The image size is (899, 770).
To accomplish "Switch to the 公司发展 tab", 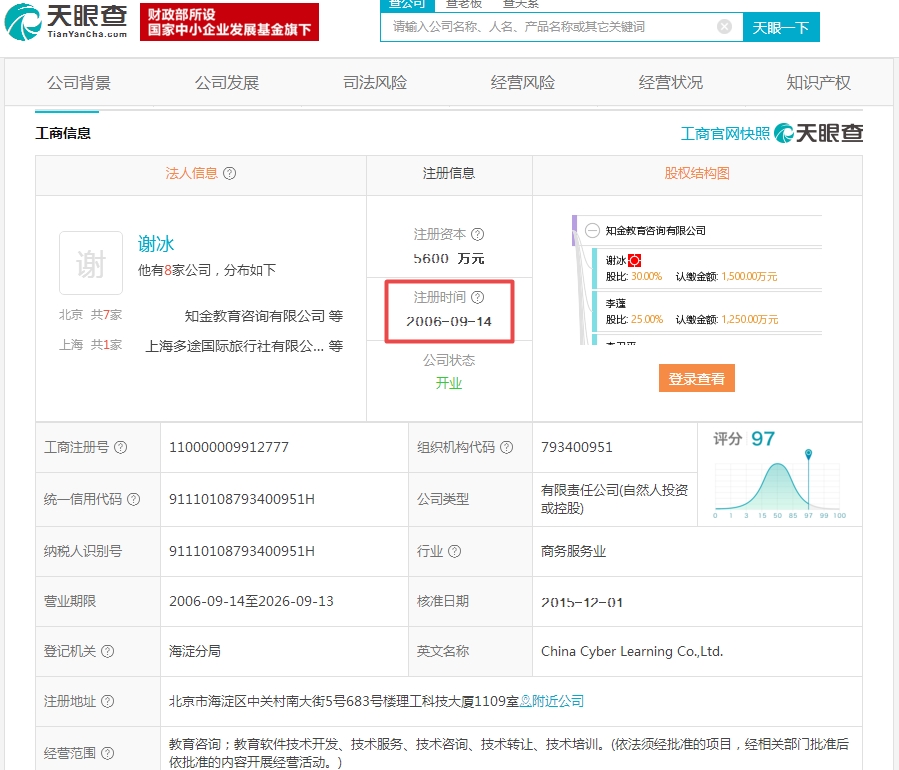I will (x=227, y=83).
